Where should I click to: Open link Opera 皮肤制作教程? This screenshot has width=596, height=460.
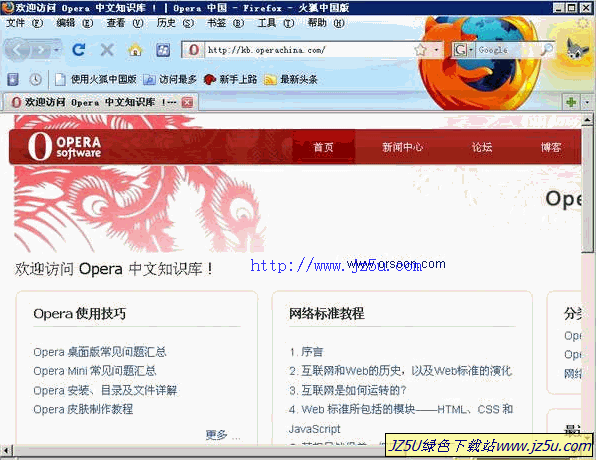[x=83, y=409]
